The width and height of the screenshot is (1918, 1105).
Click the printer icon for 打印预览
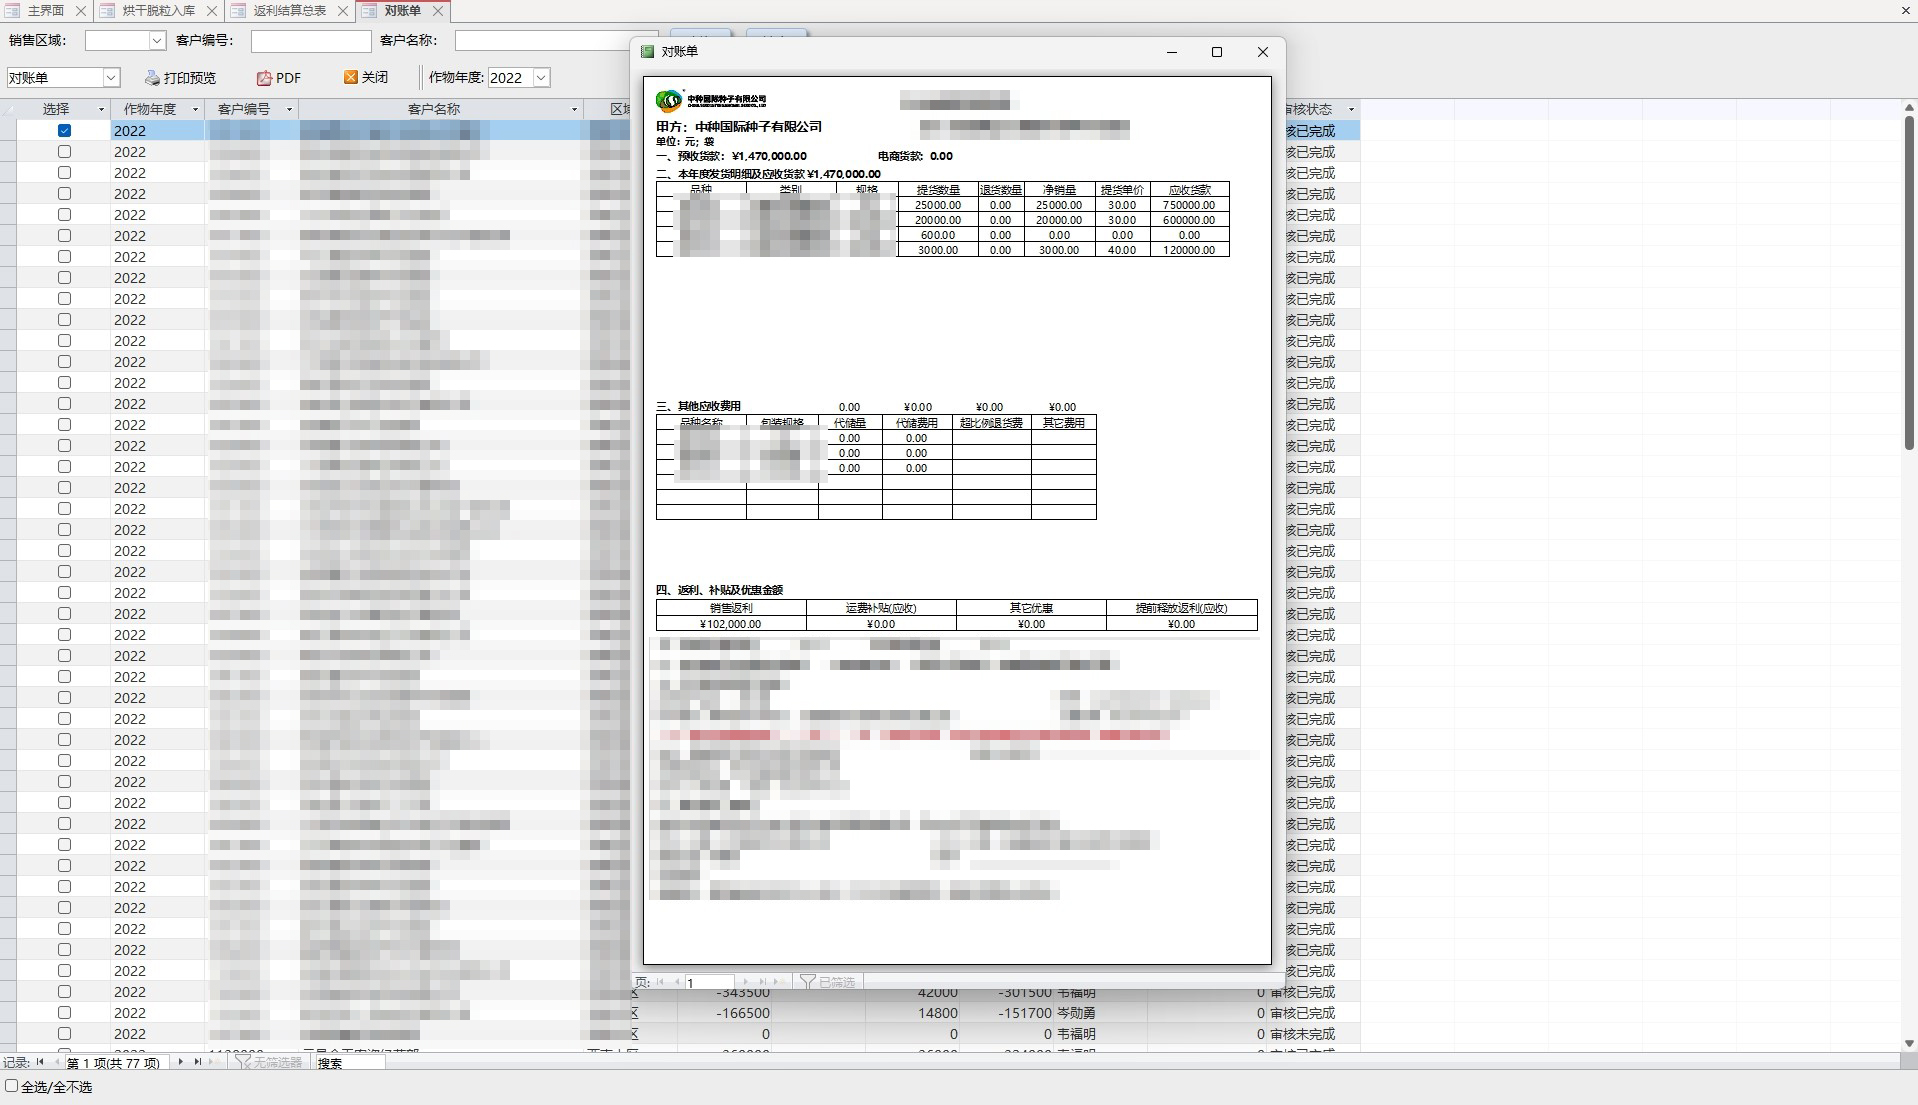tap(152, 78)
